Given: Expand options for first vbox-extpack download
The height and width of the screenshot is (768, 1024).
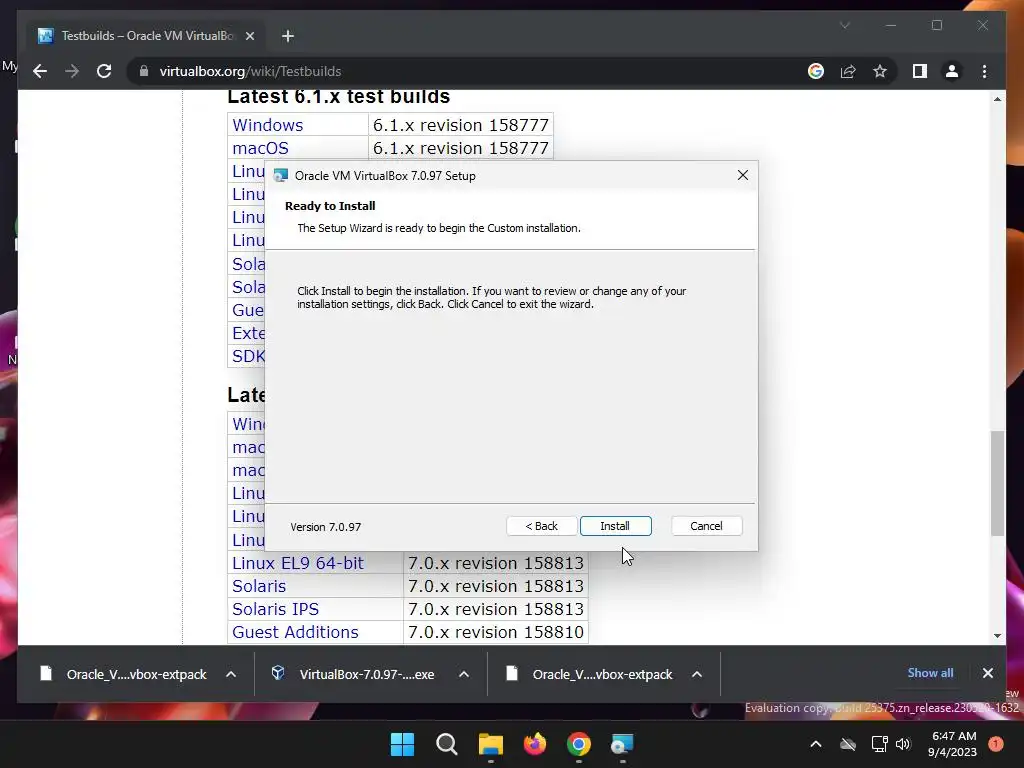Looking at the screenshot, I should pyautogui.click(x=231, y=674).
